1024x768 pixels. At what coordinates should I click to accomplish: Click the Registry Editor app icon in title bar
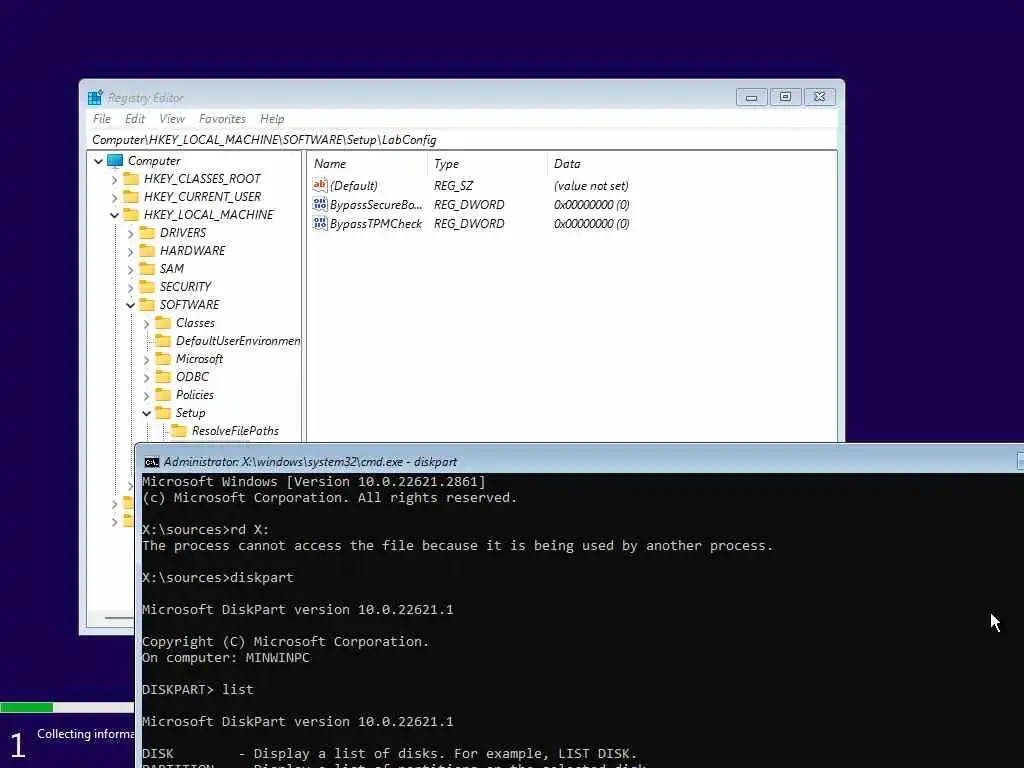95,97
